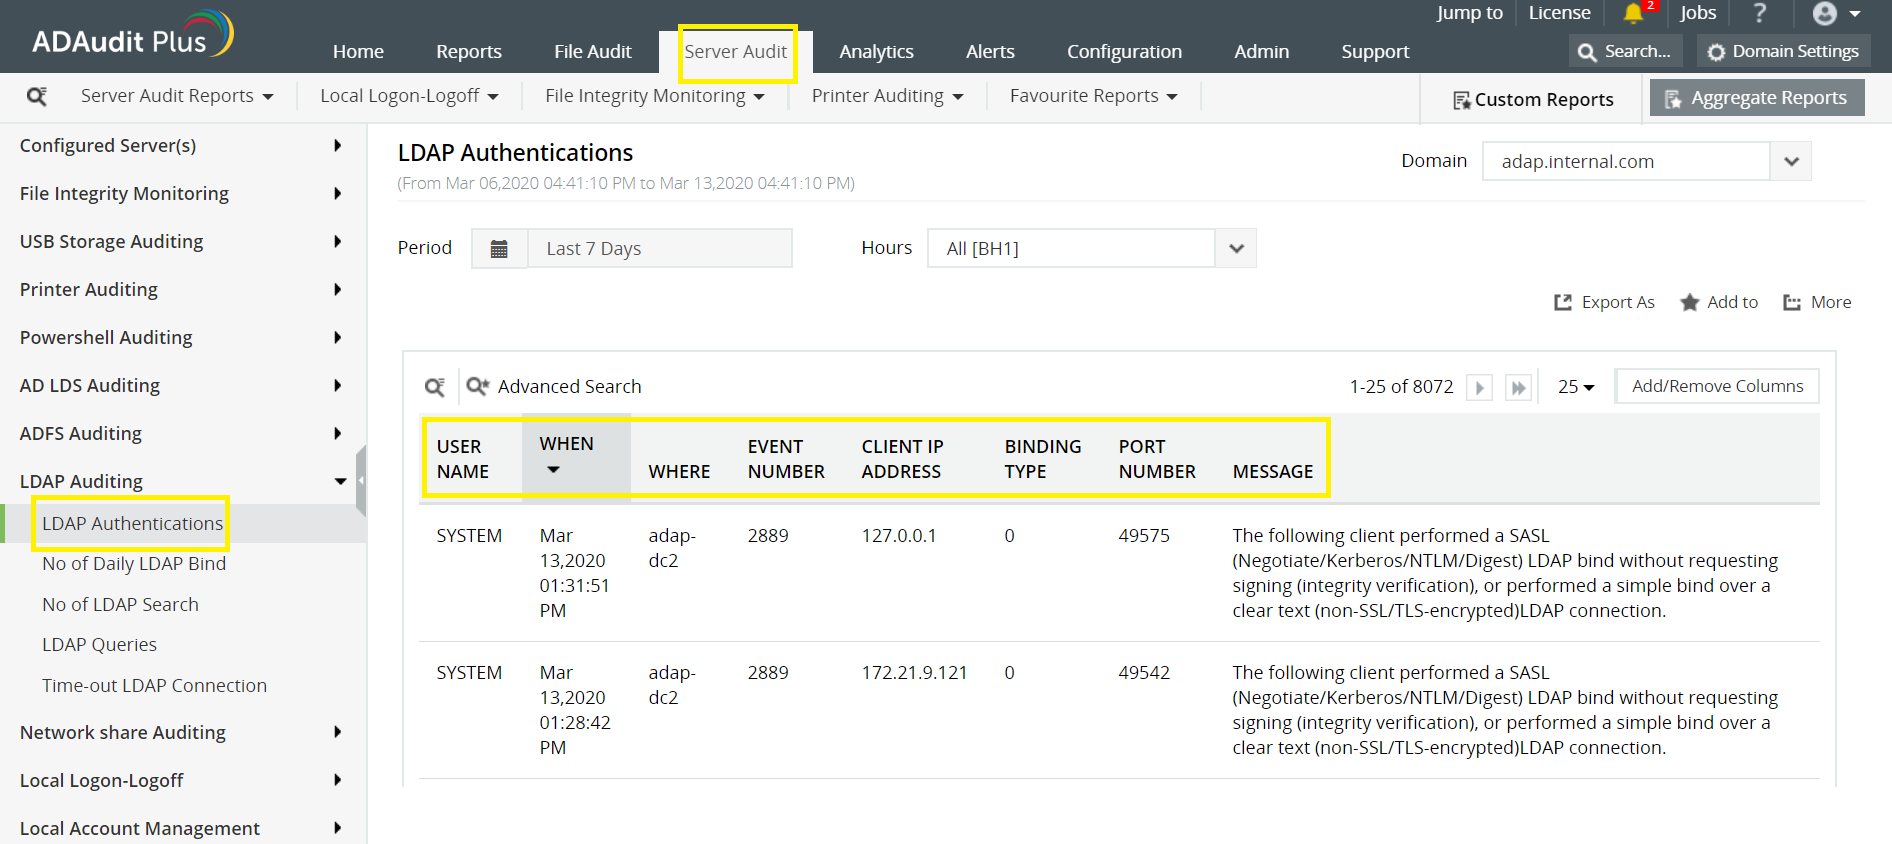1892x844 pixels.
Task: Click the report search icon in sub-navigation
Action: (37, 96)
